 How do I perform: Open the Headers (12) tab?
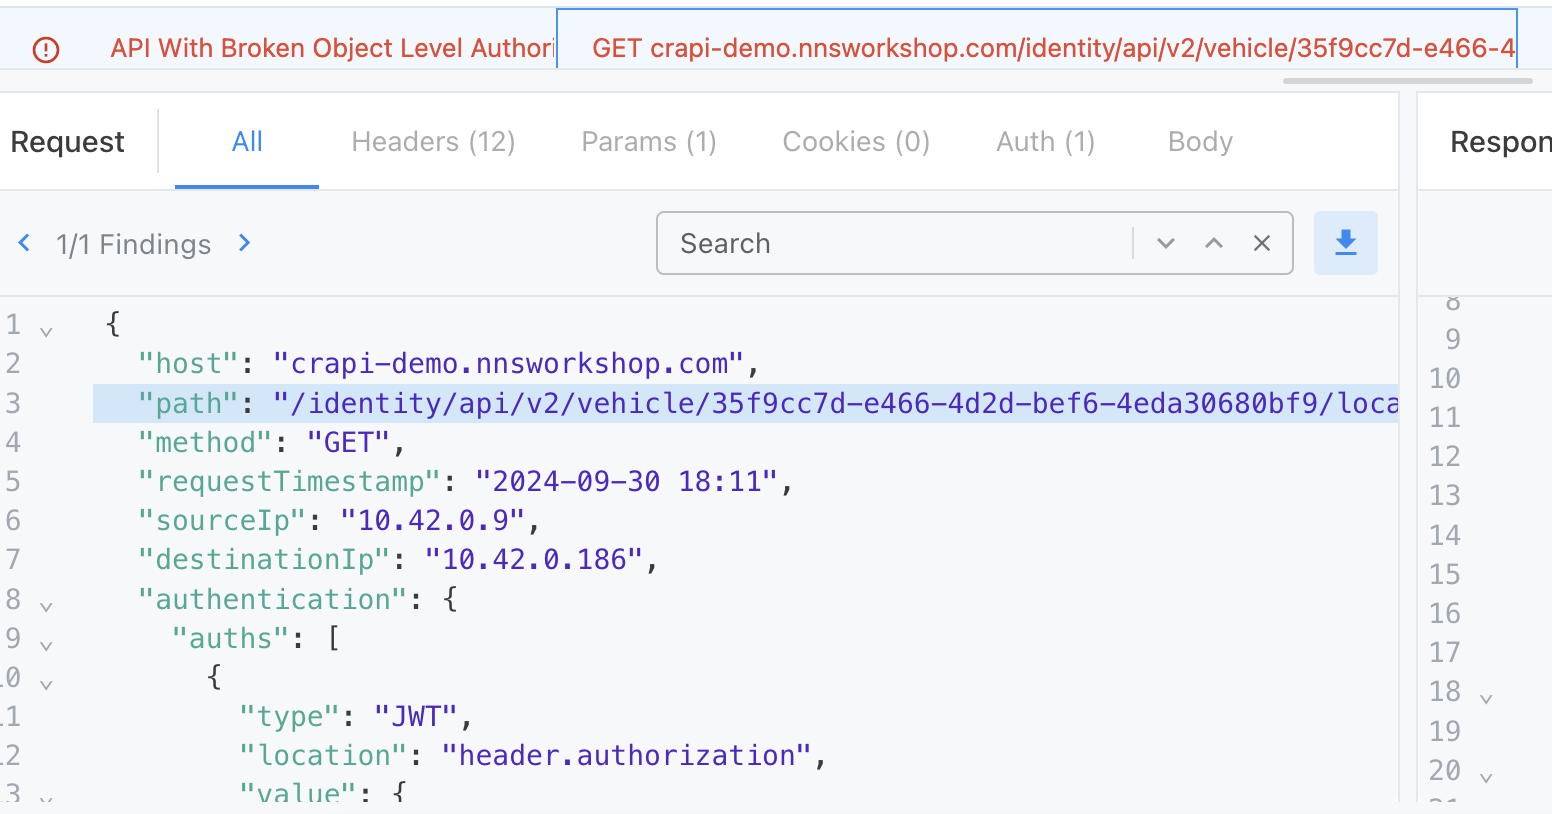pyautogui.click(x=433, y=142)
